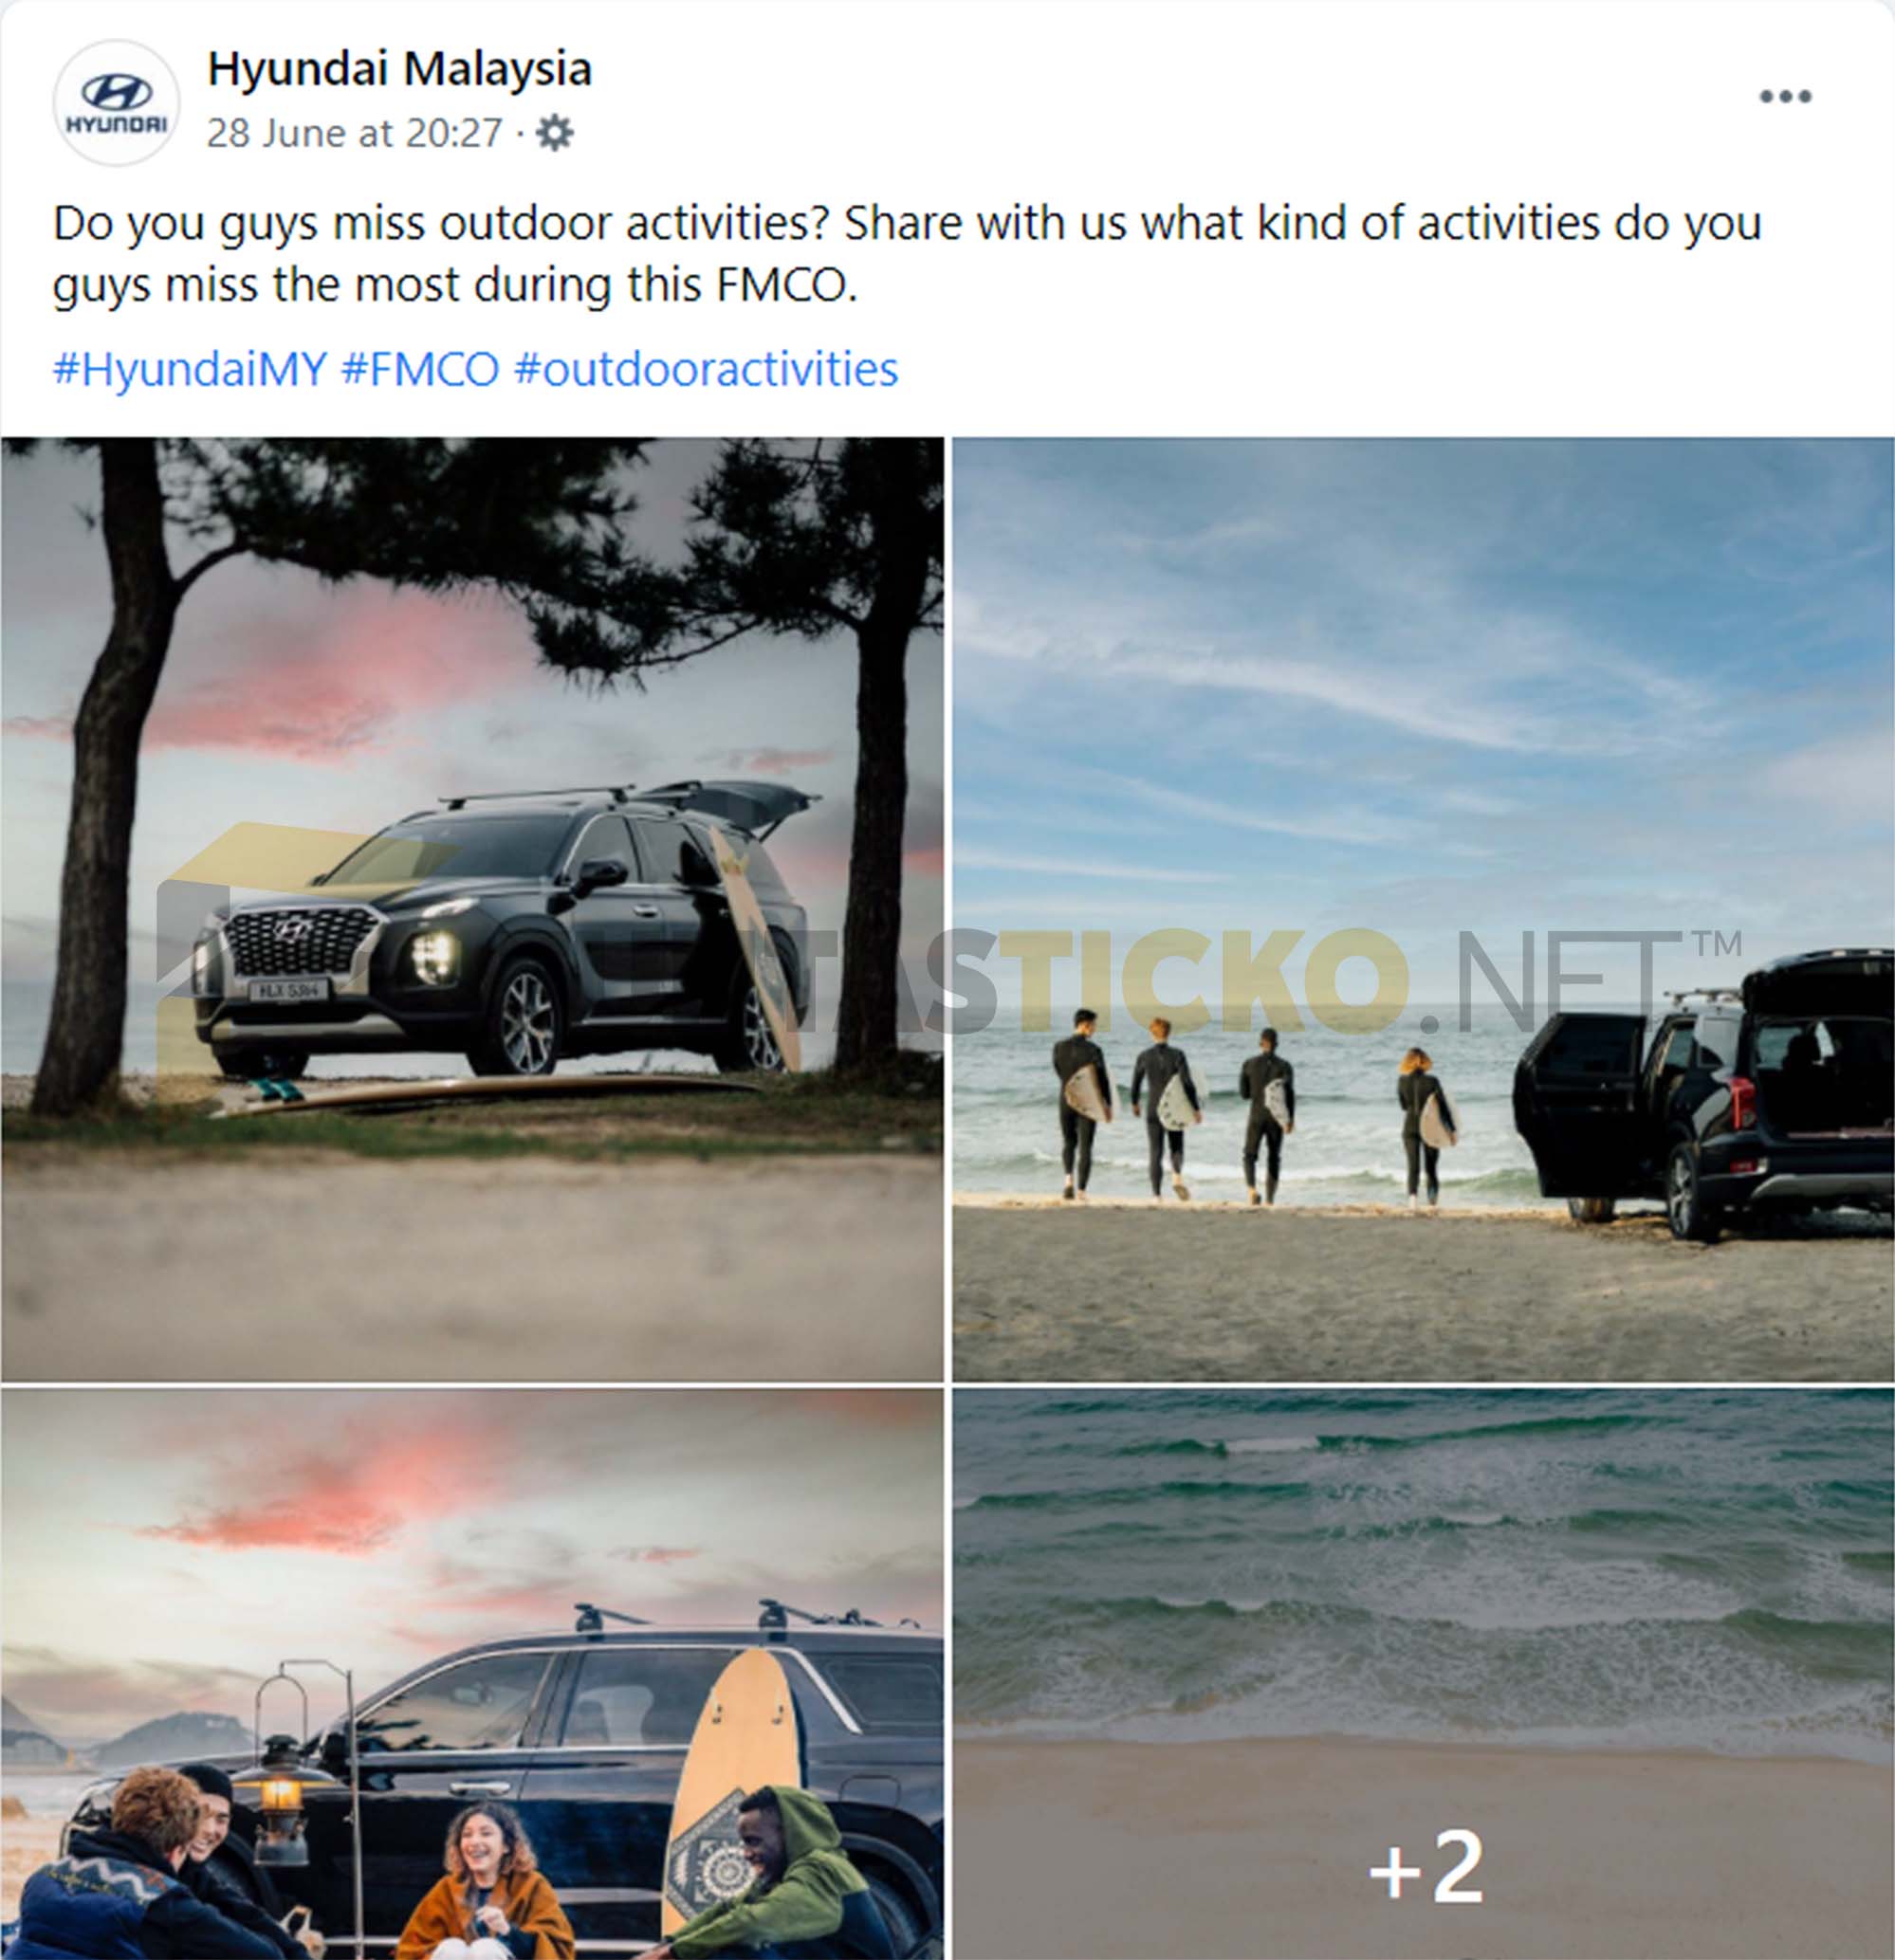Image resolution: width=1895 pixels, height=1960 pixels.
Task: Open the three-dot post options menu
Action: click(1785, 97)
